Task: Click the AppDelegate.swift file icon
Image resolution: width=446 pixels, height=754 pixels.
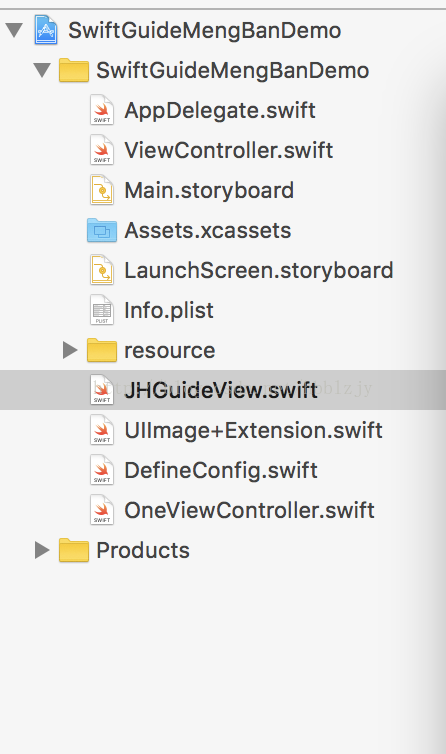Action: 102,110
